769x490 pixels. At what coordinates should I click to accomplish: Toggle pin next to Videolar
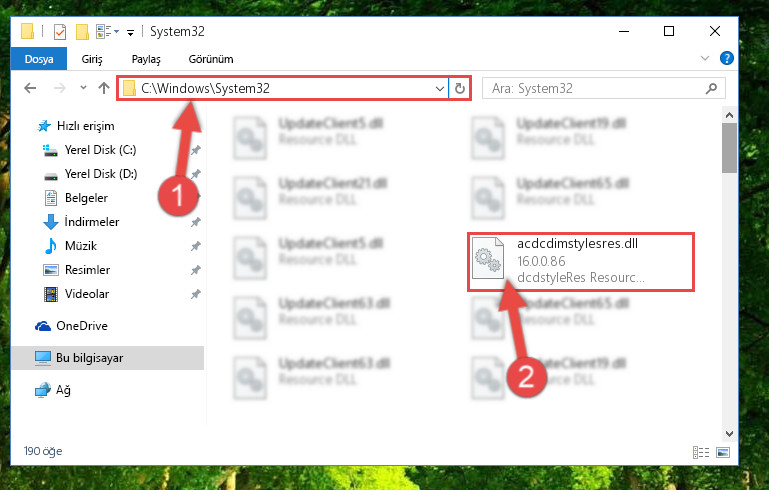(196, 294)
